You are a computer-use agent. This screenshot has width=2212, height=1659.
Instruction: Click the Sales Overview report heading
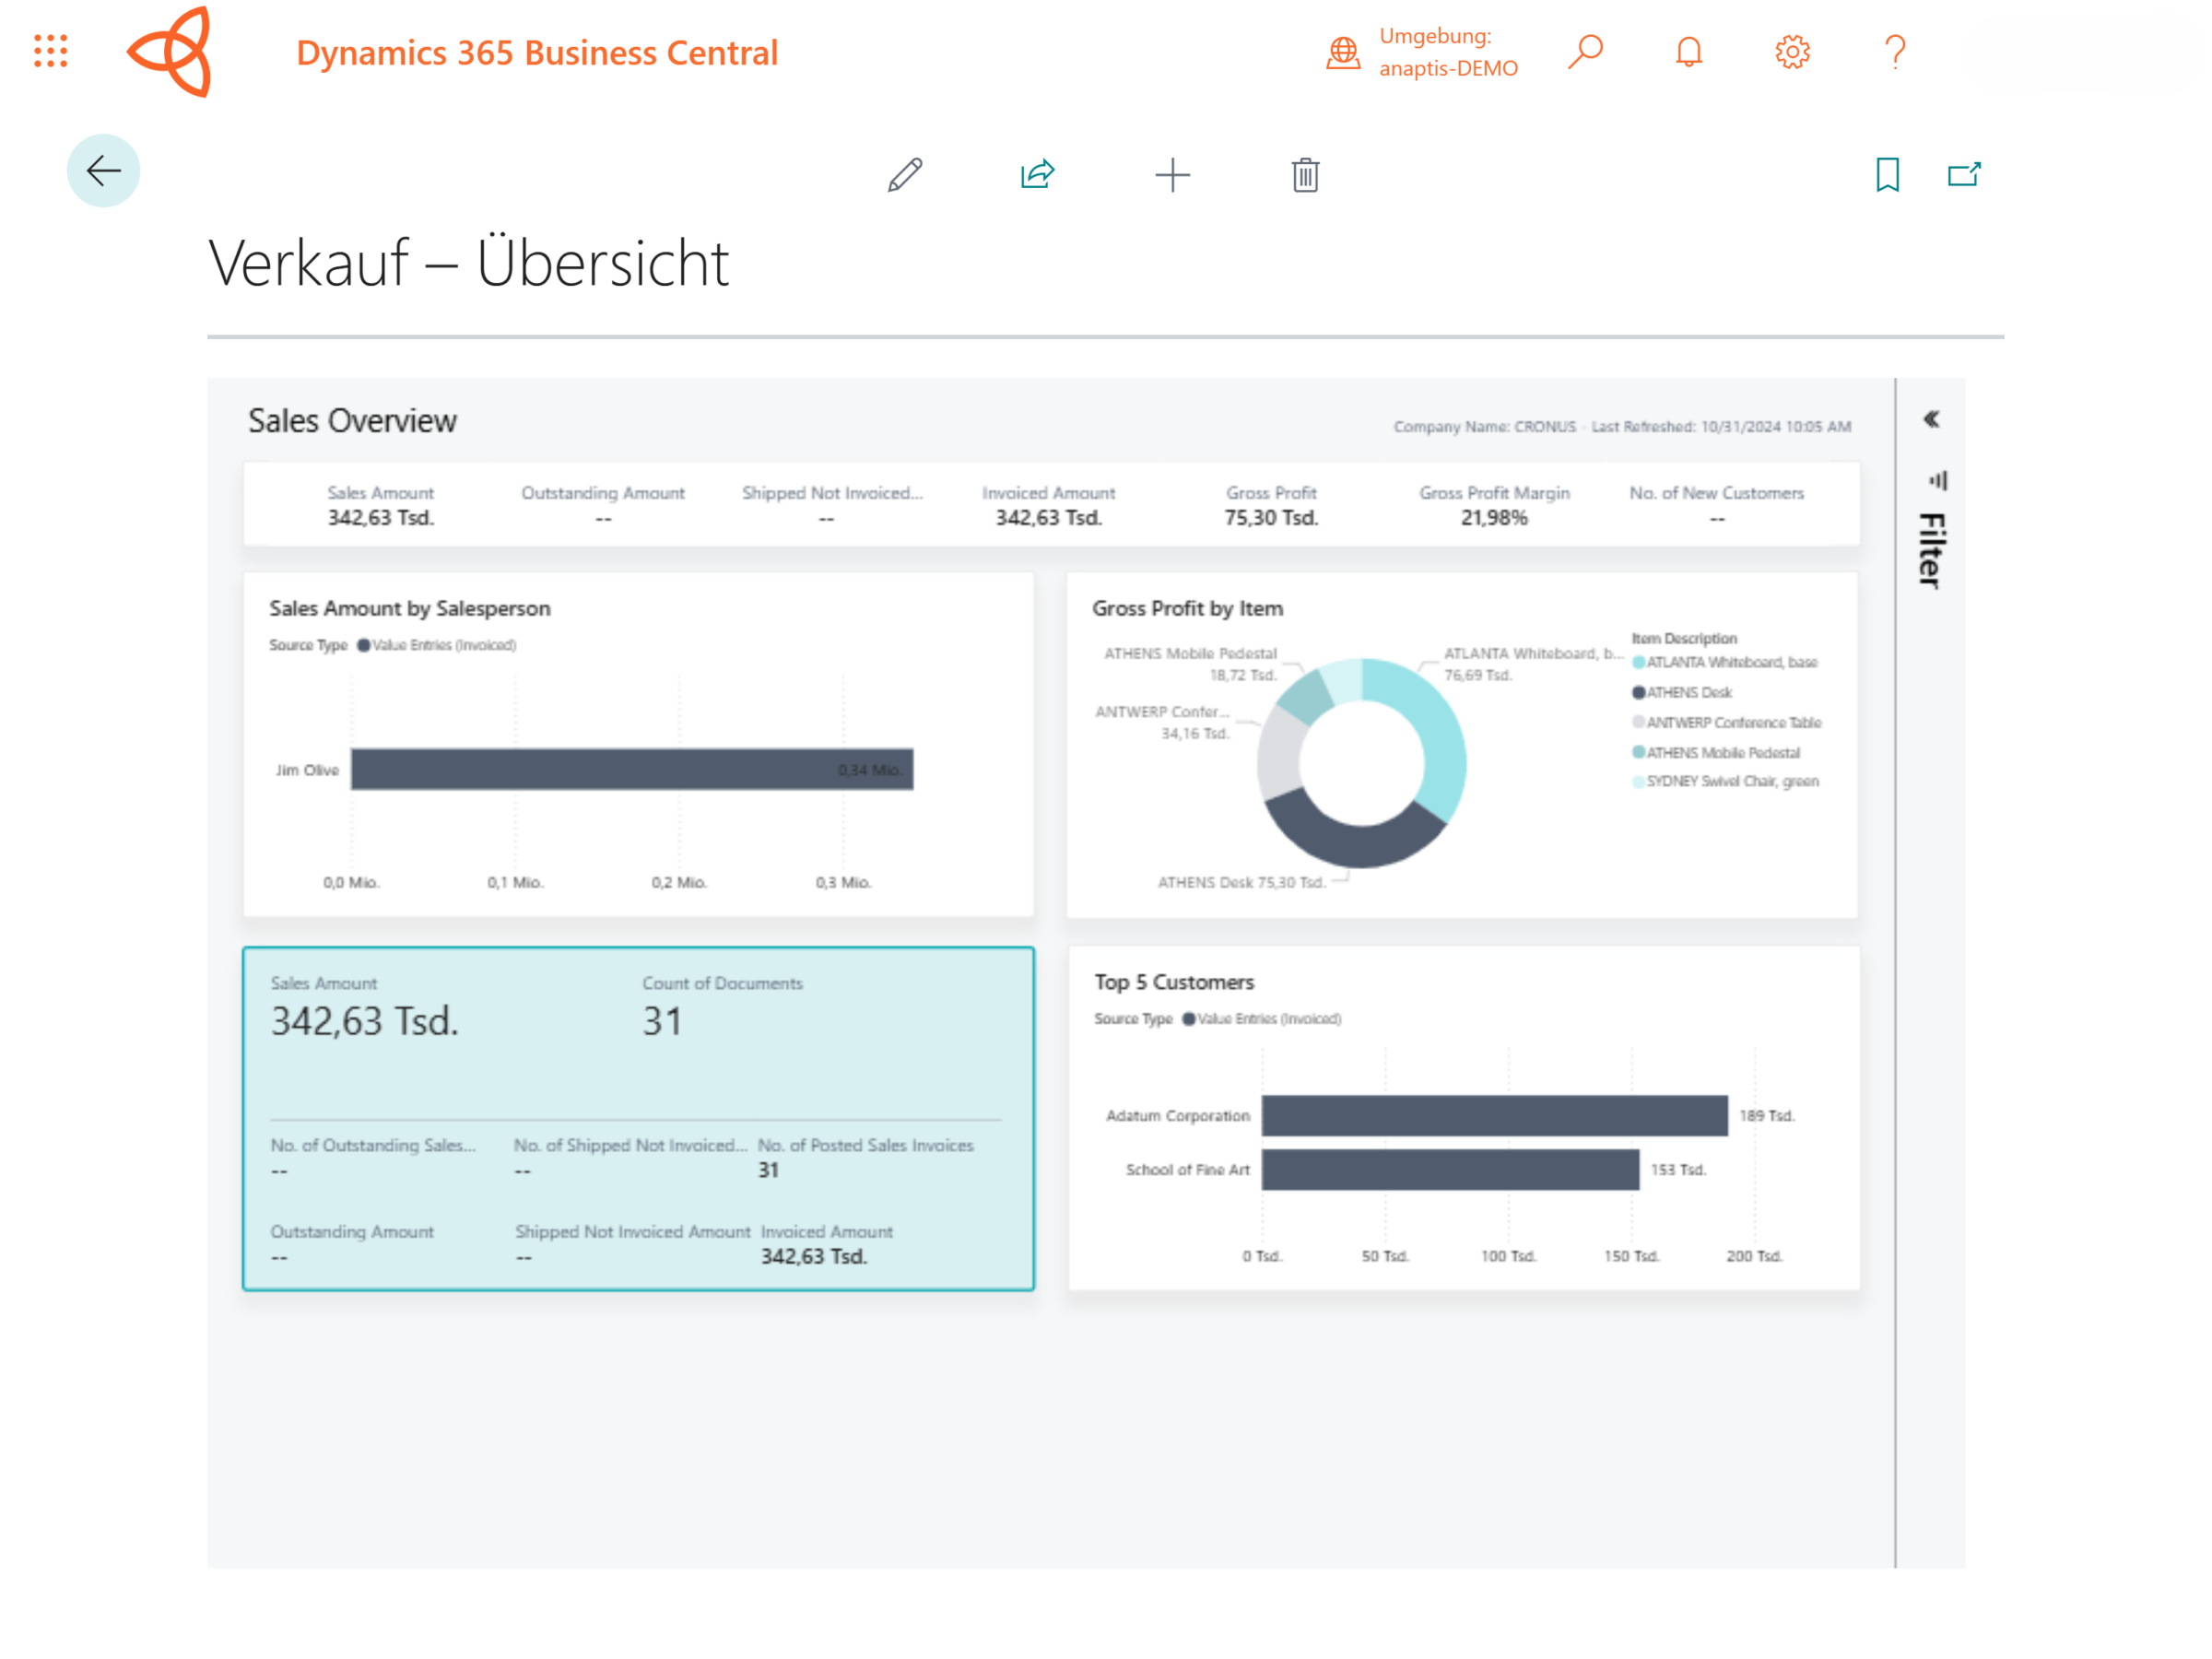coord(352,420)
